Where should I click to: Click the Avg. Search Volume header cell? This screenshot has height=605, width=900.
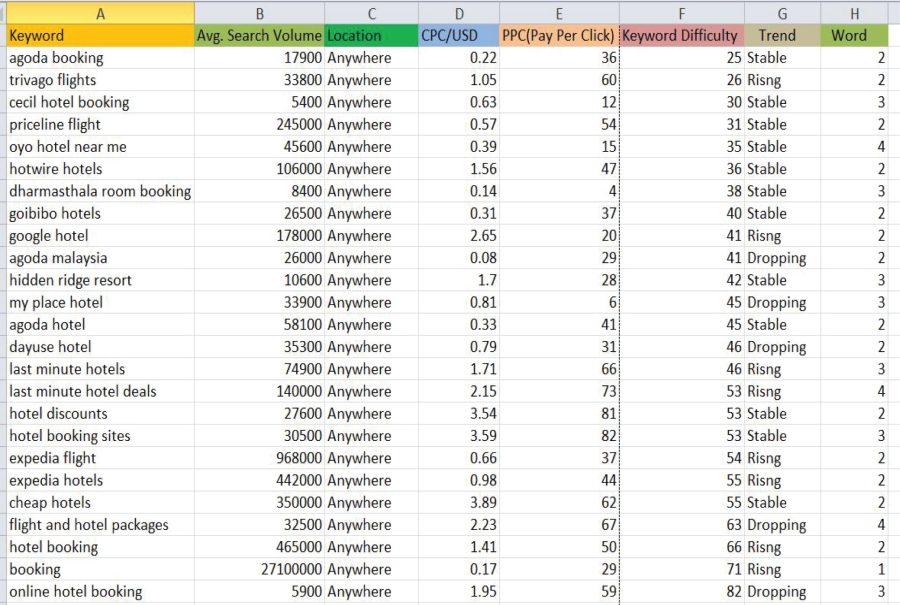(259, 36)
